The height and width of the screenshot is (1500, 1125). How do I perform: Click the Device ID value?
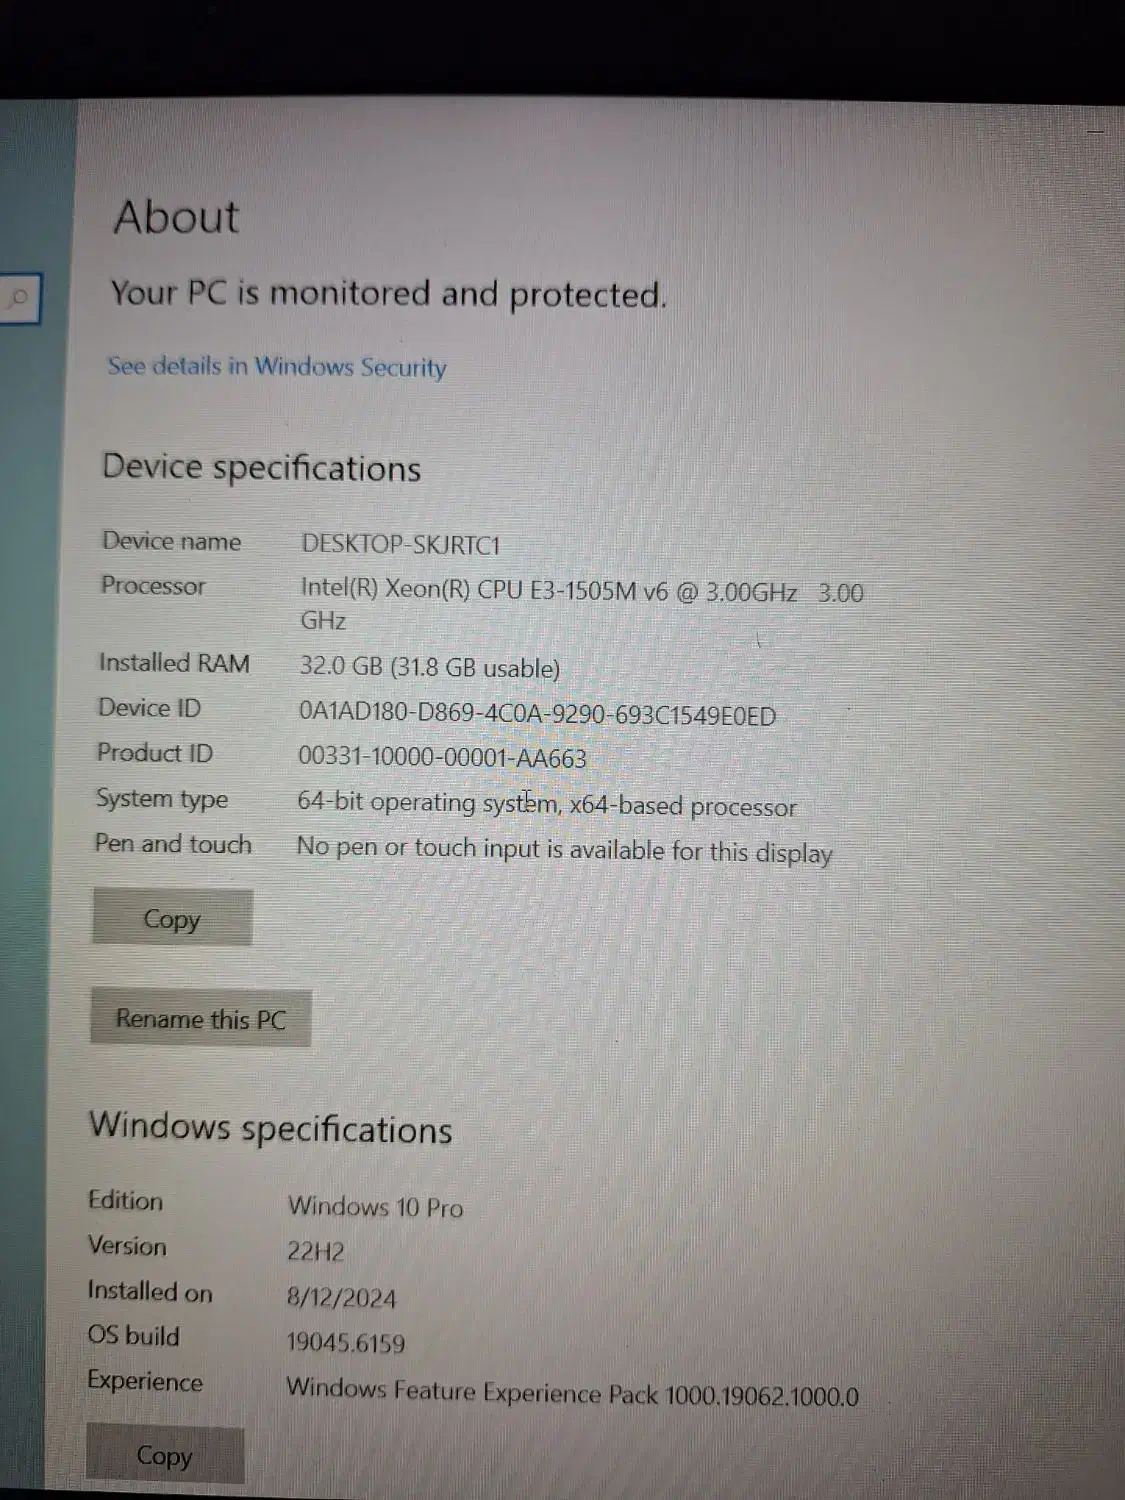[x=536, y=714]
